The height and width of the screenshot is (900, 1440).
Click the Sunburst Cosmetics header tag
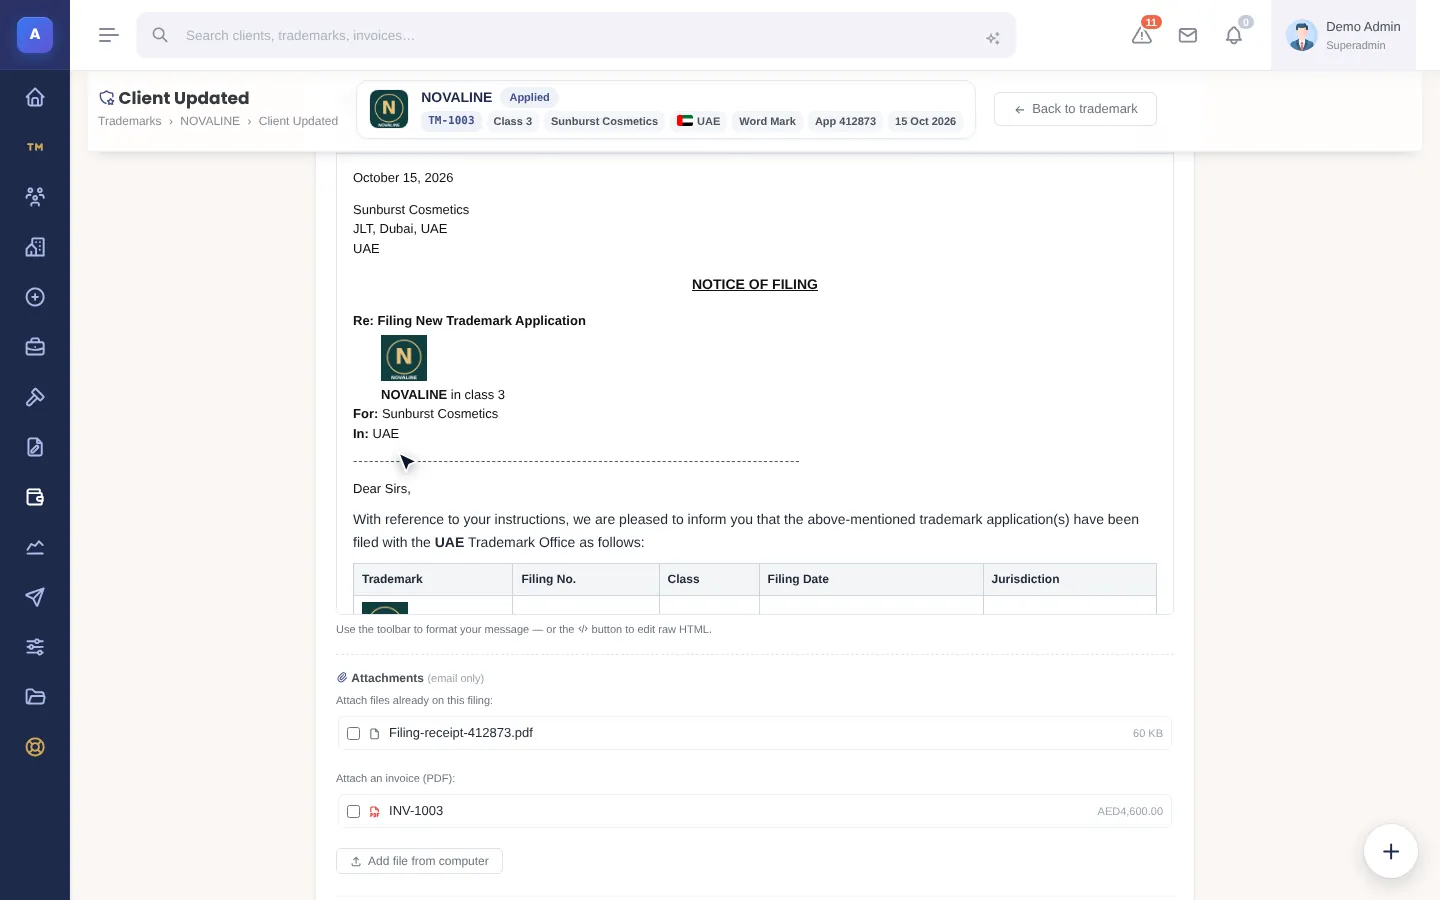click(x=604, y=121)
